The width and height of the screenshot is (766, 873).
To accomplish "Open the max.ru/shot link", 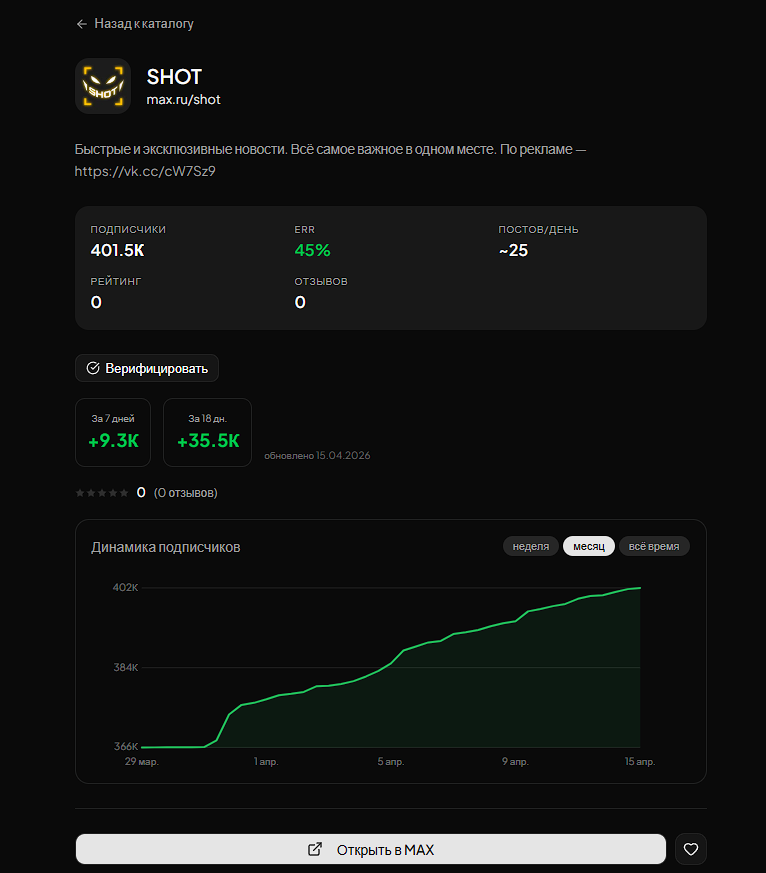I will pyautogui.click(x=183, y=100).
